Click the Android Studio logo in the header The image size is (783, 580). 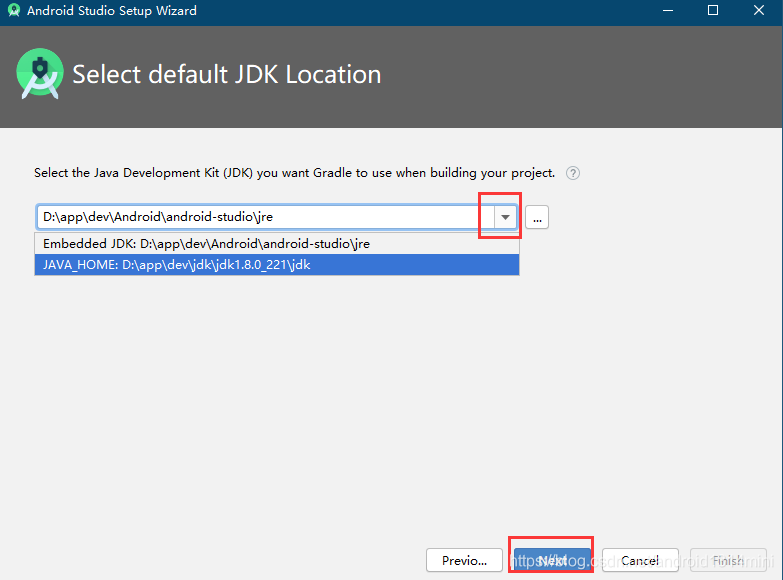(x=40, y=73)
